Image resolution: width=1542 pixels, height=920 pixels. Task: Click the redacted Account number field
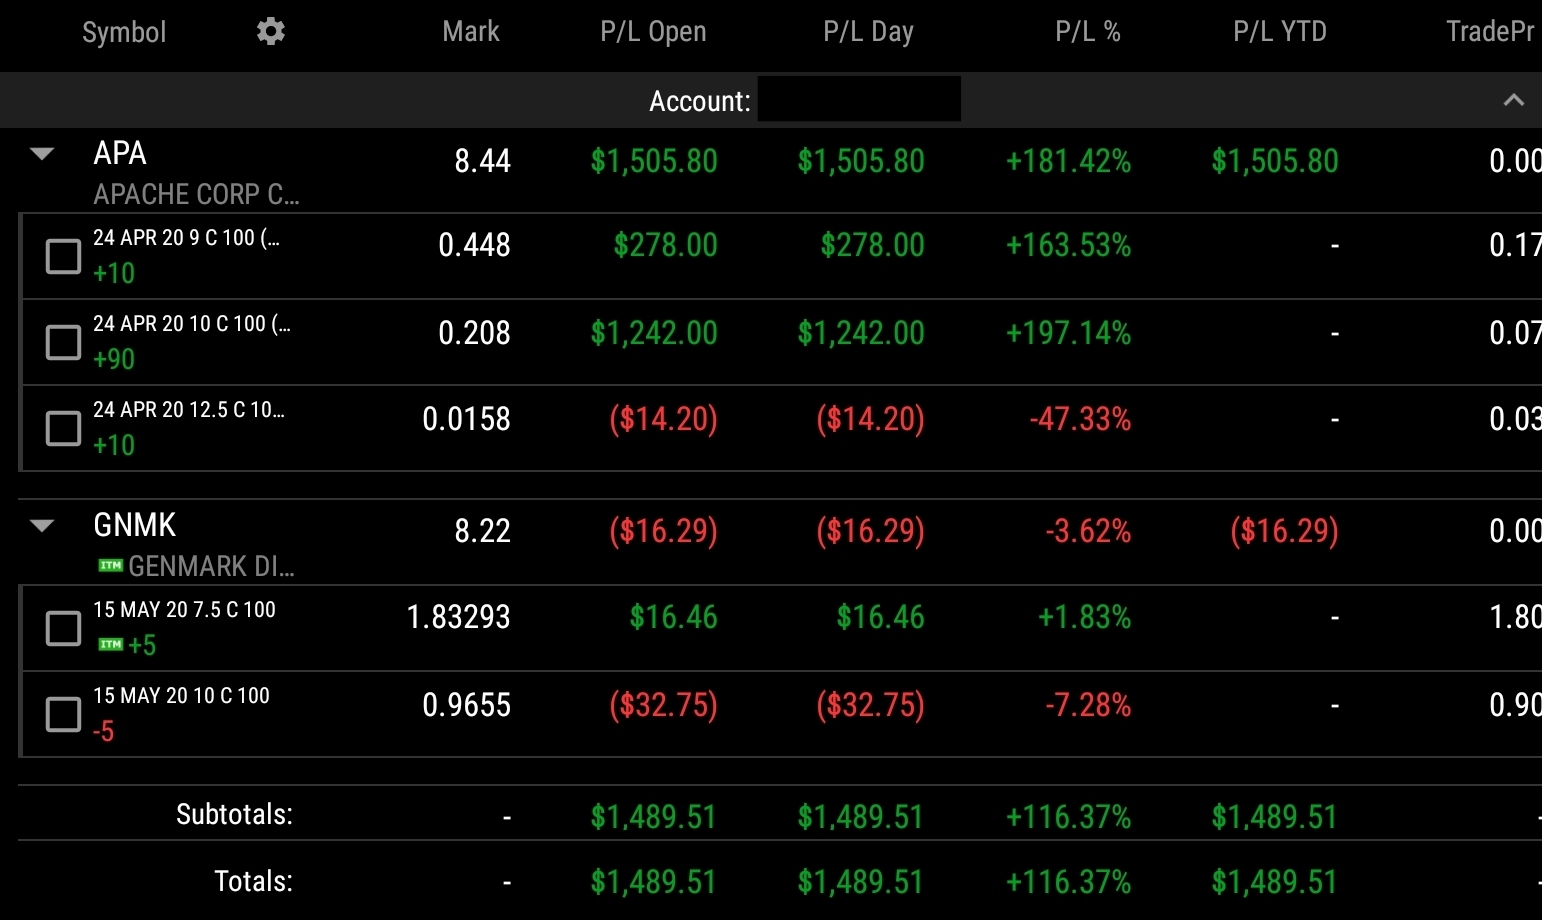point(859,99)
